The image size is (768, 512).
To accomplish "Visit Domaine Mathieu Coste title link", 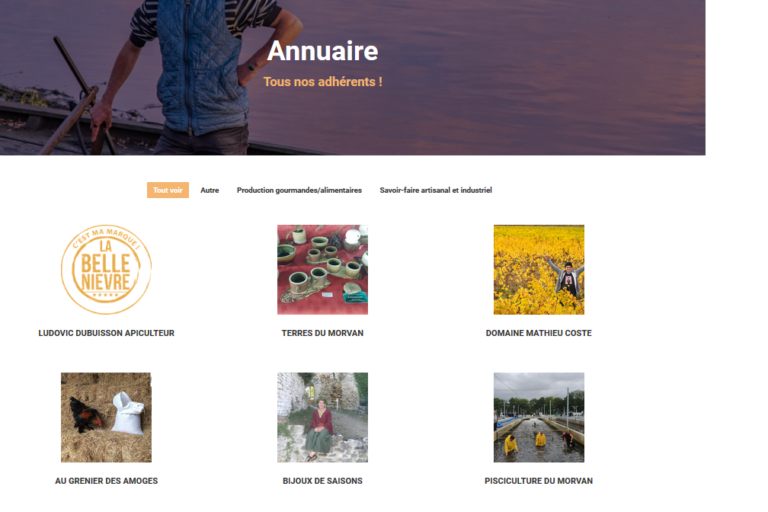I will [539, 333].
